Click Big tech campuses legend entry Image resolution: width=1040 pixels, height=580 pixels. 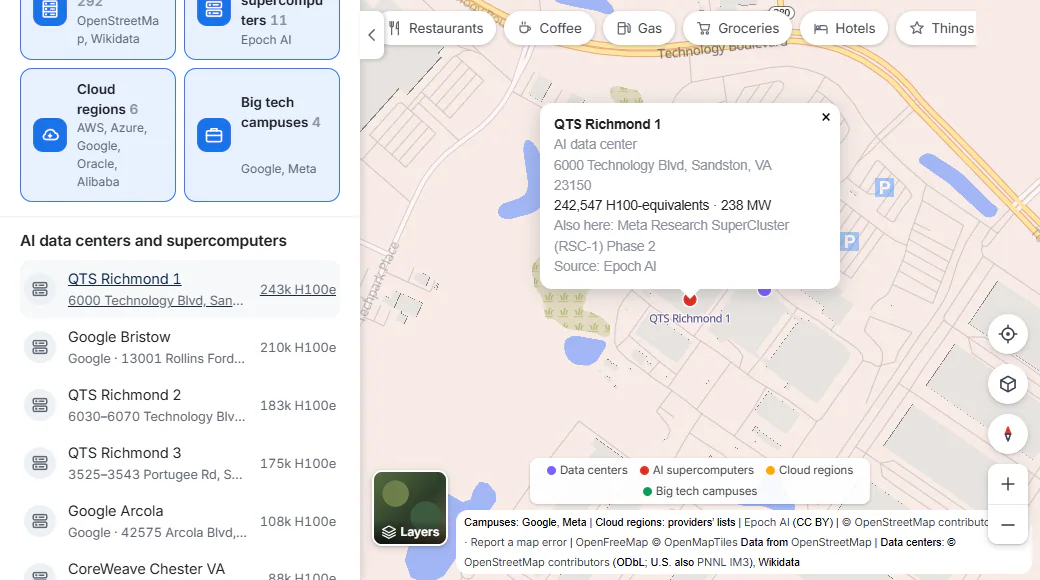pos(700,491)
